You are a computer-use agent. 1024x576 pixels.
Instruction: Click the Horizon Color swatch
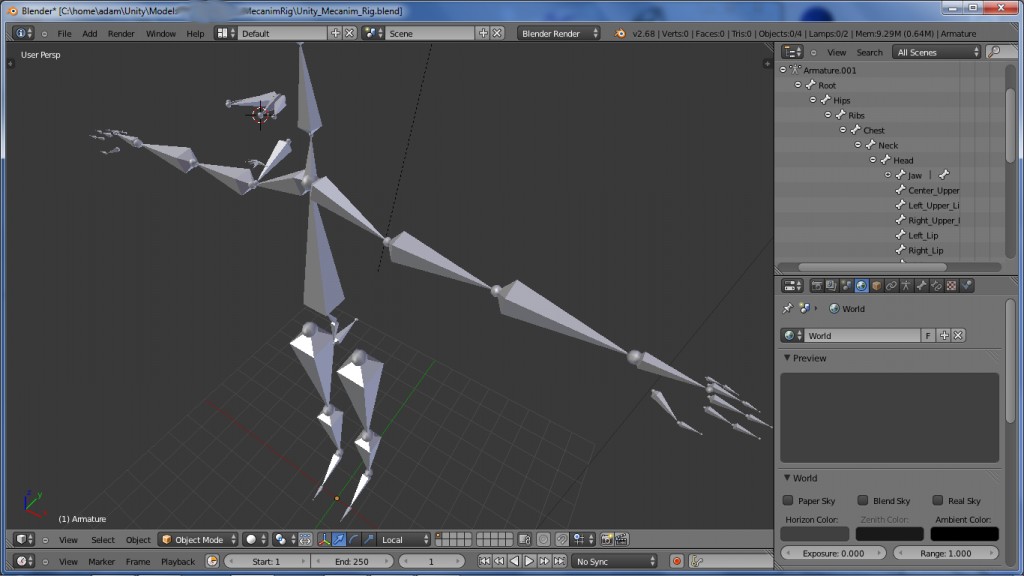[x=815, y=533]
